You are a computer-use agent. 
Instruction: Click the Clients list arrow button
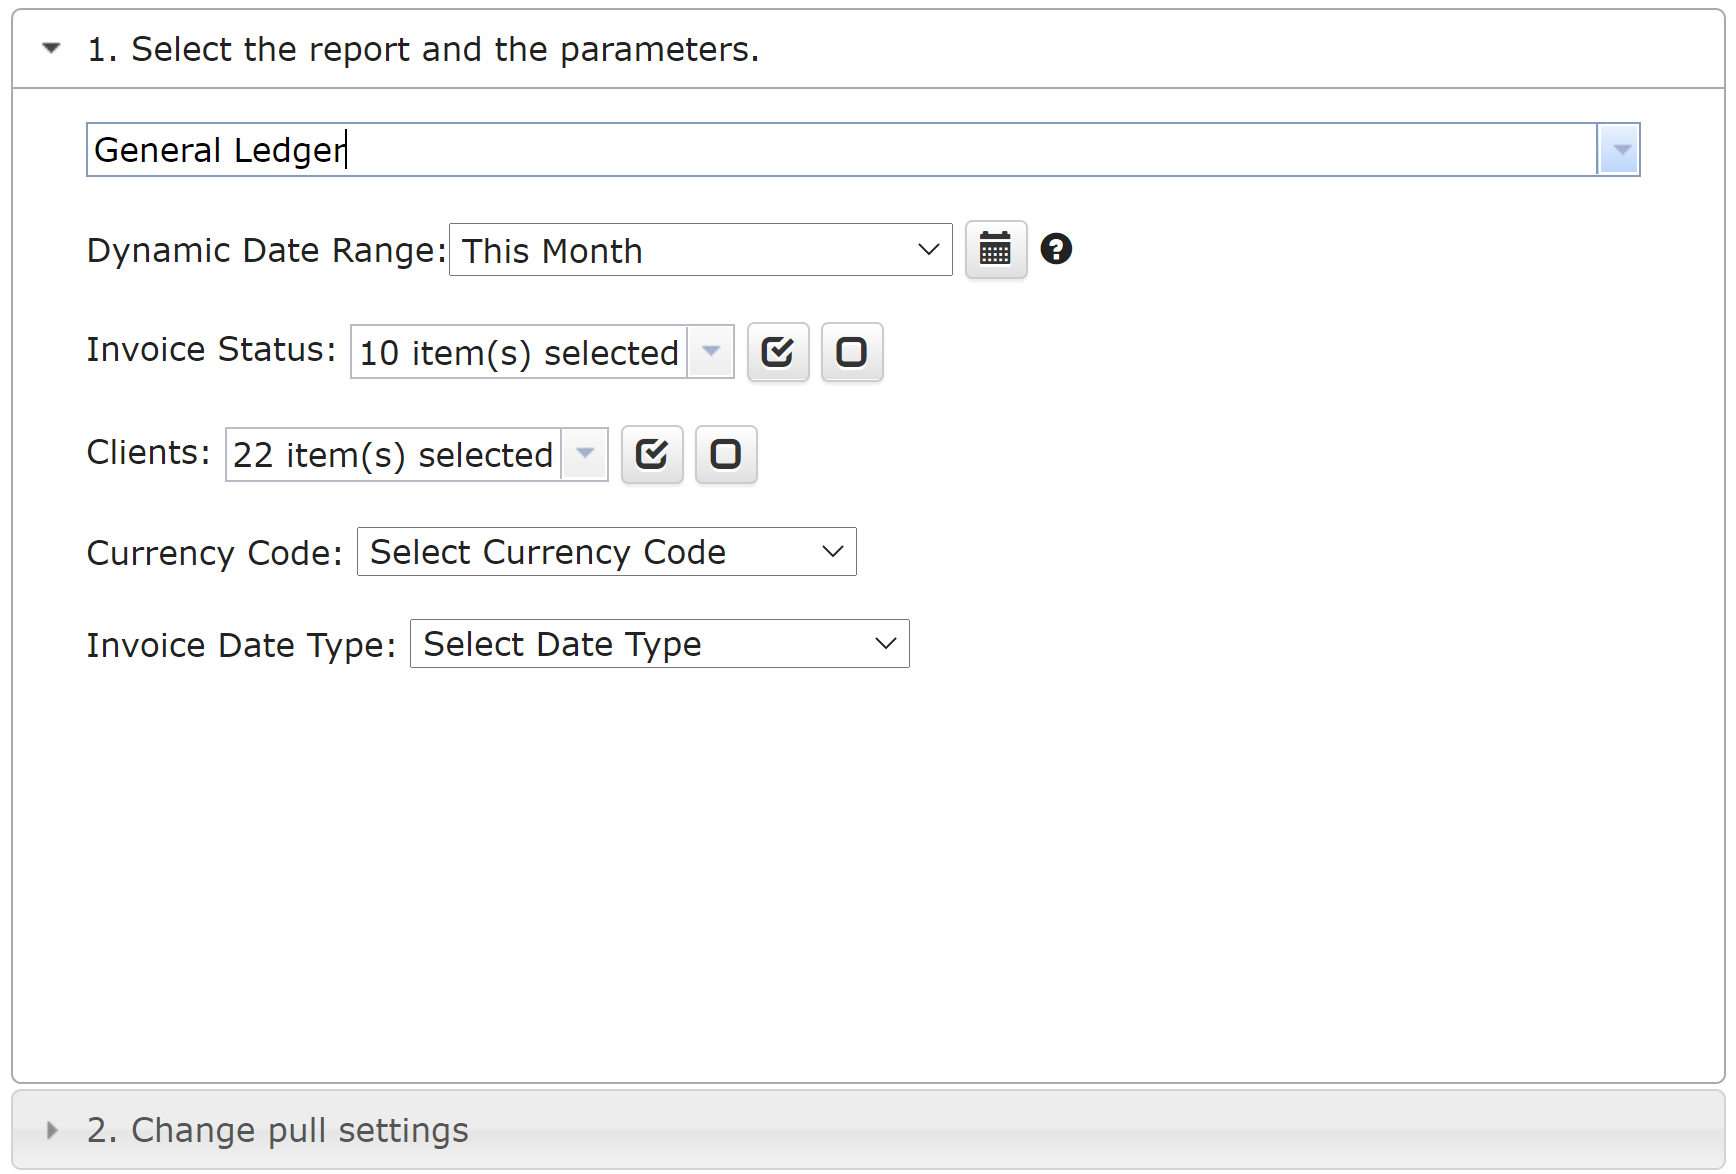click(x=585, y=455)
